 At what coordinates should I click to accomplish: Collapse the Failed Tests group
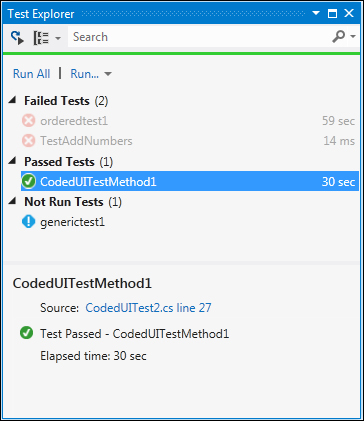[12, 100]
